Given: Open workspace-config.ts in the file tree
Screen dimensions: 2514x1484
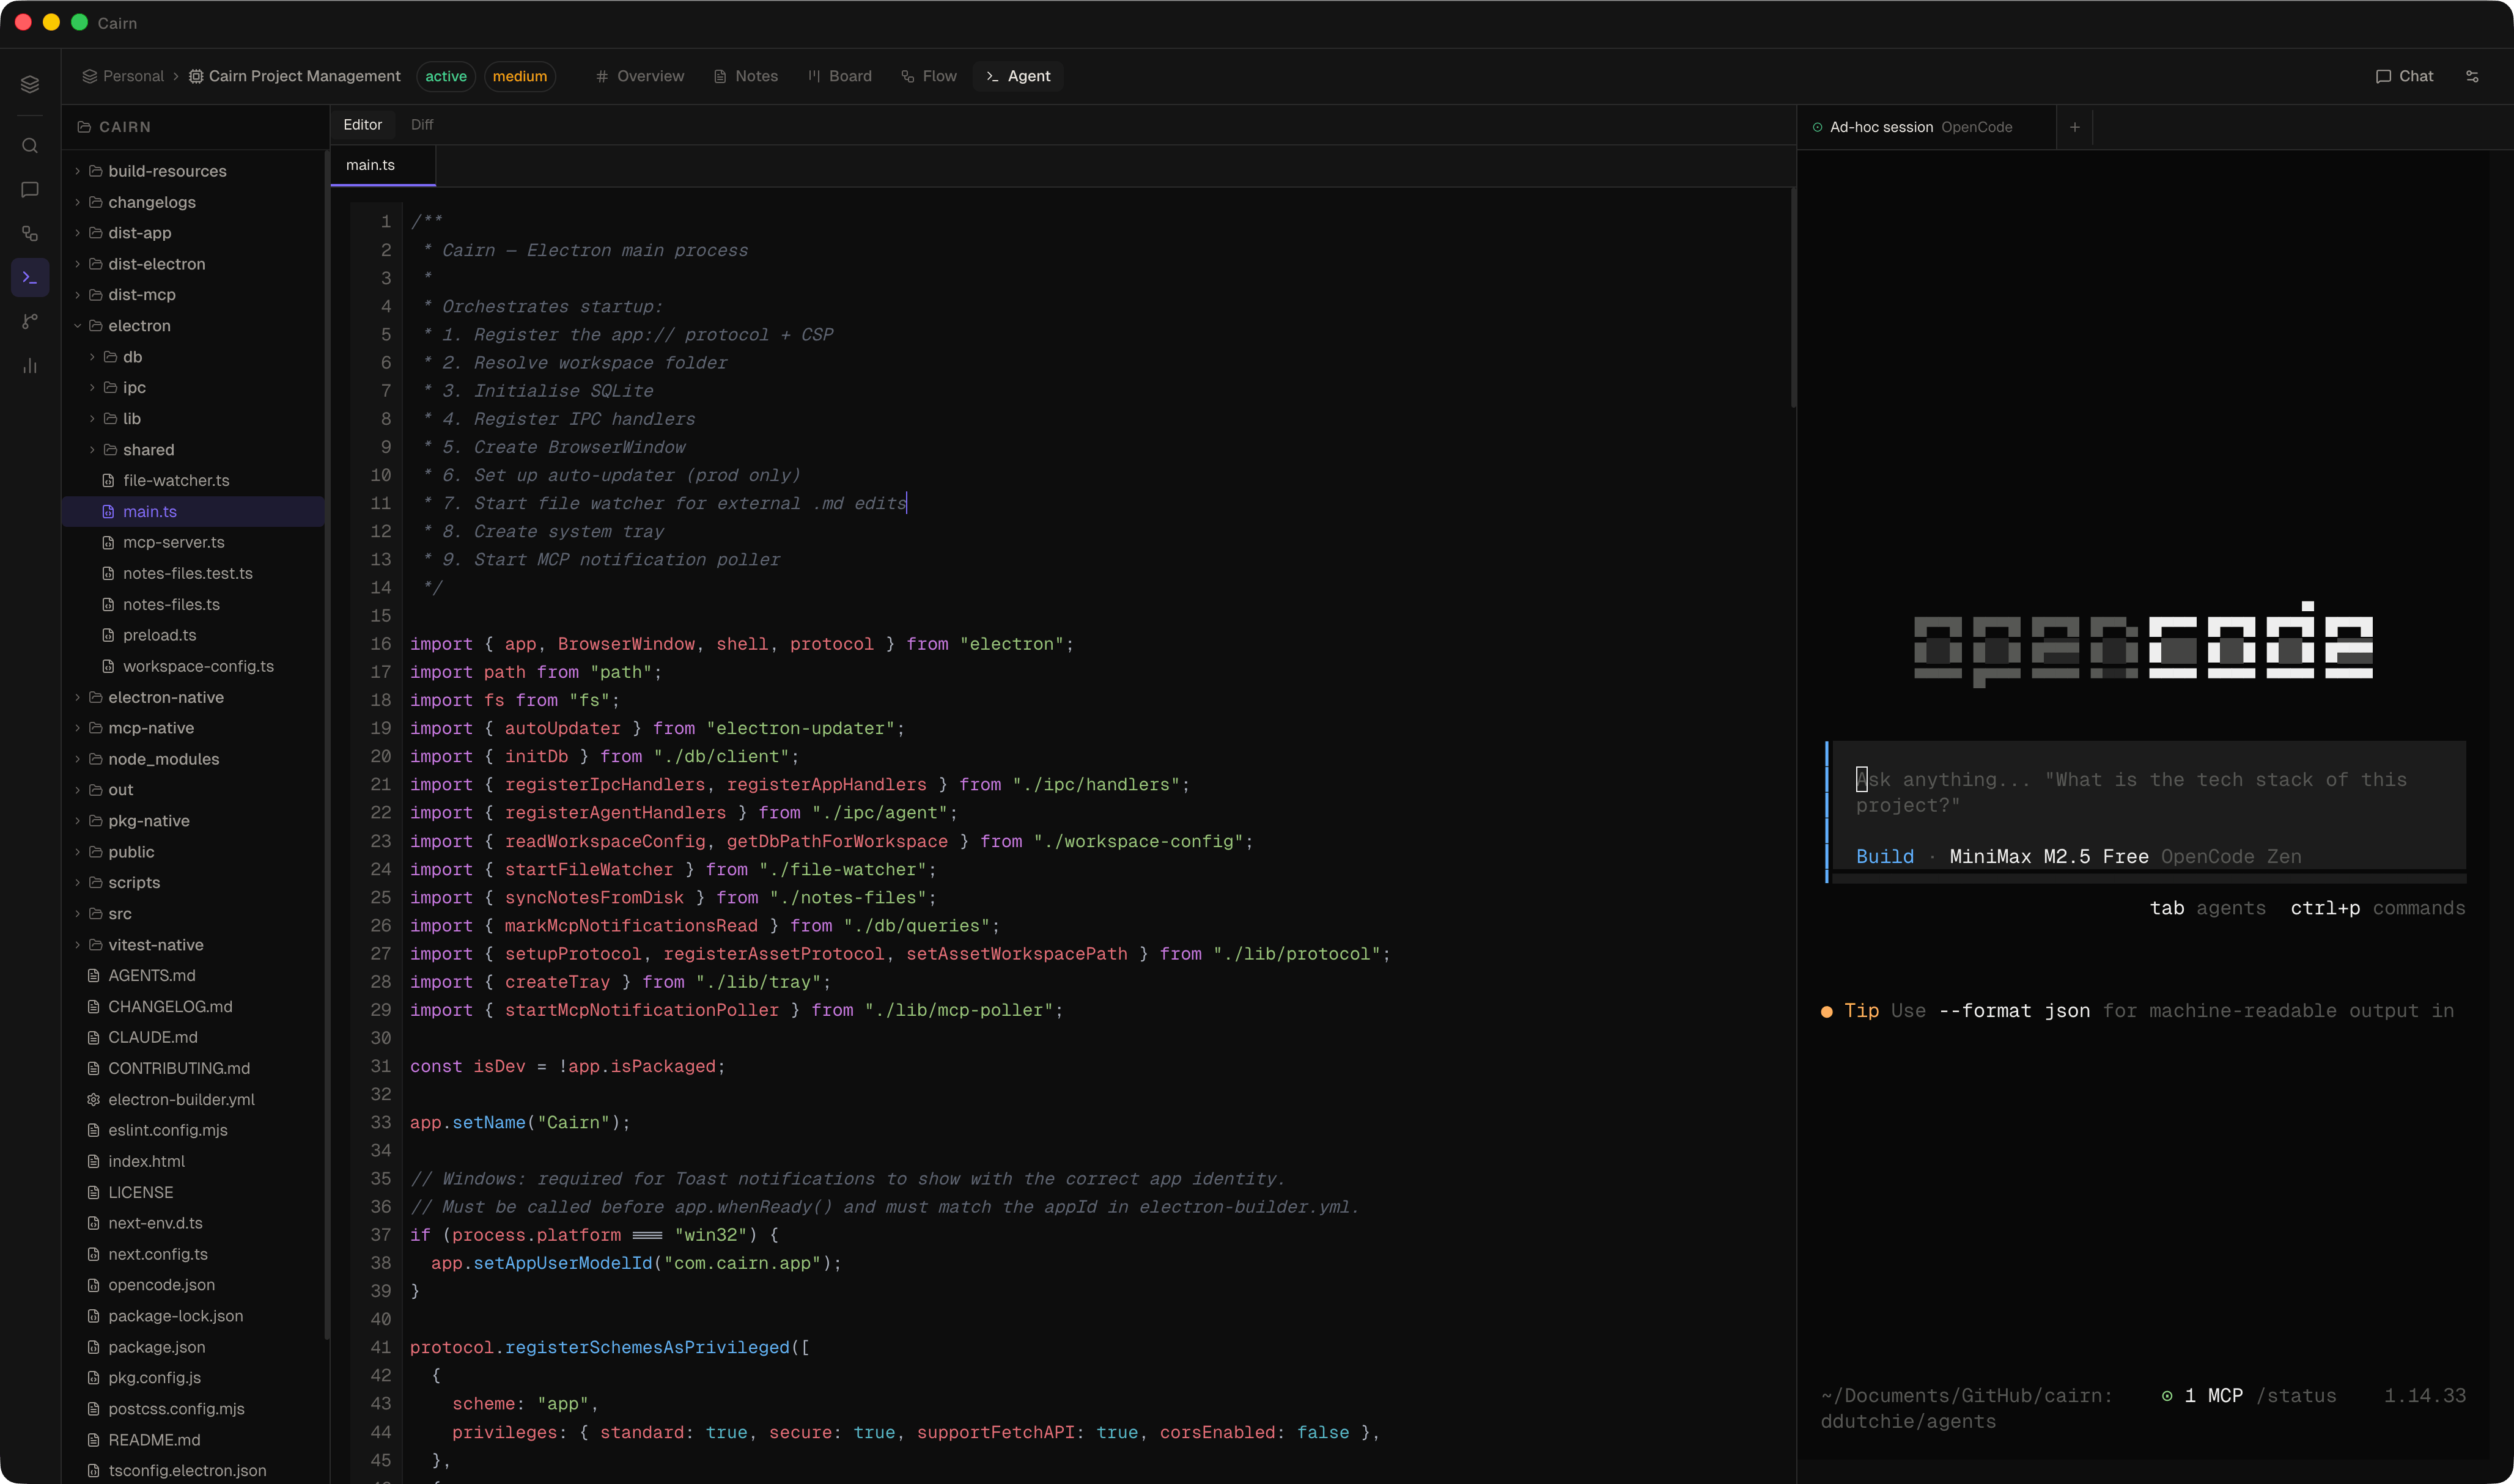Looking at the screenshot, I should (x=194, y=666).
